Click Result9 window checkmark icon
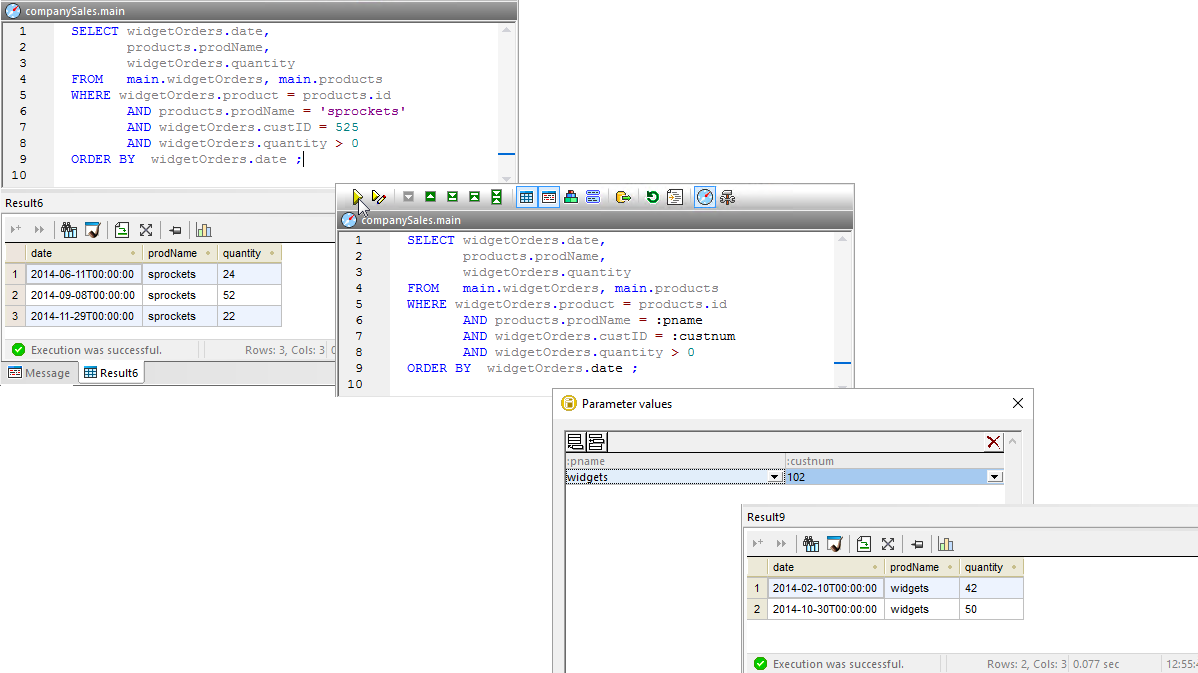The width and height of the screenshot is (1198, 673). click(x=834, y=544)
